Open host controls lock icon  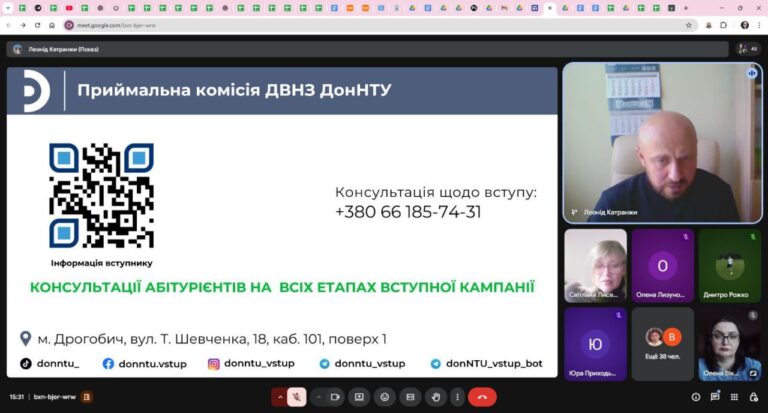coord(753,397)
